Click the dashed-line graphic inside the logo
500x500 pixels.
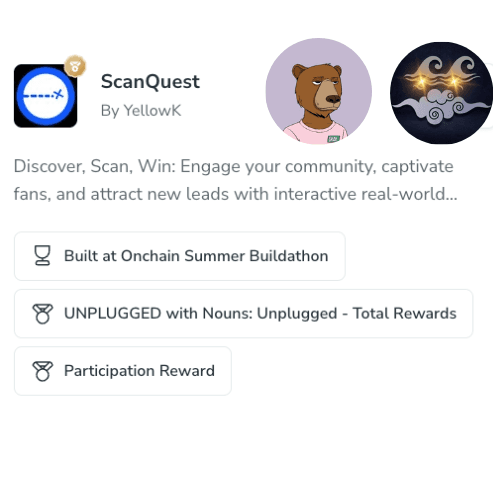click(43, 96)
